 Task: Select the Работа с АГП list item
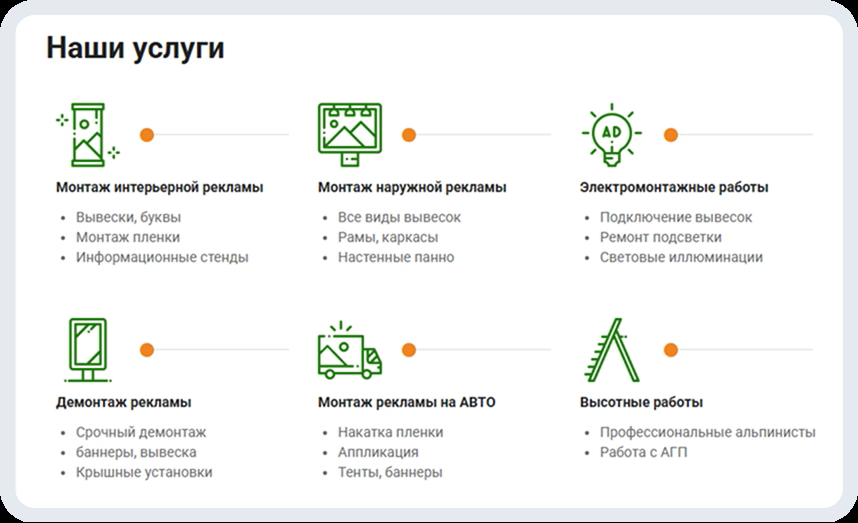644,452
